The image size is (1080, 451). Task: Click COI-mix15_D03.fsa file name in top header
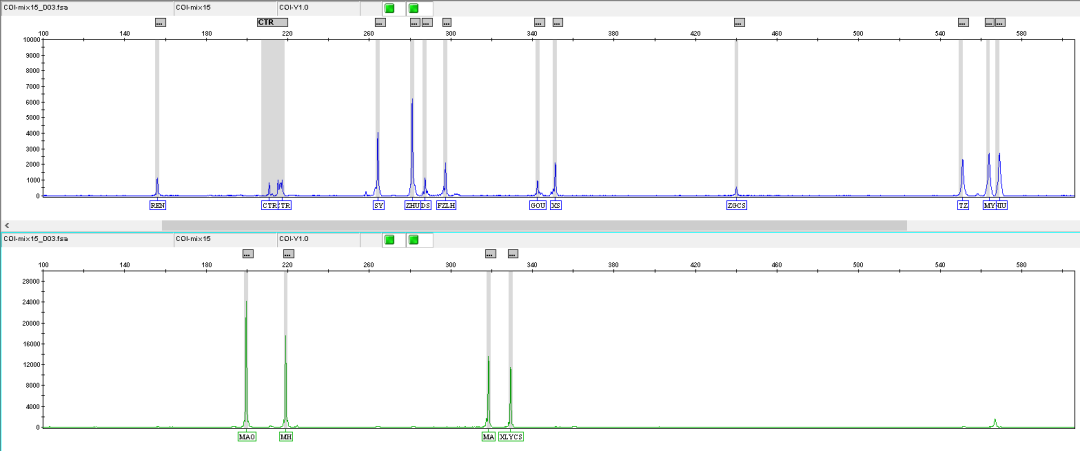tap(35, 8)
